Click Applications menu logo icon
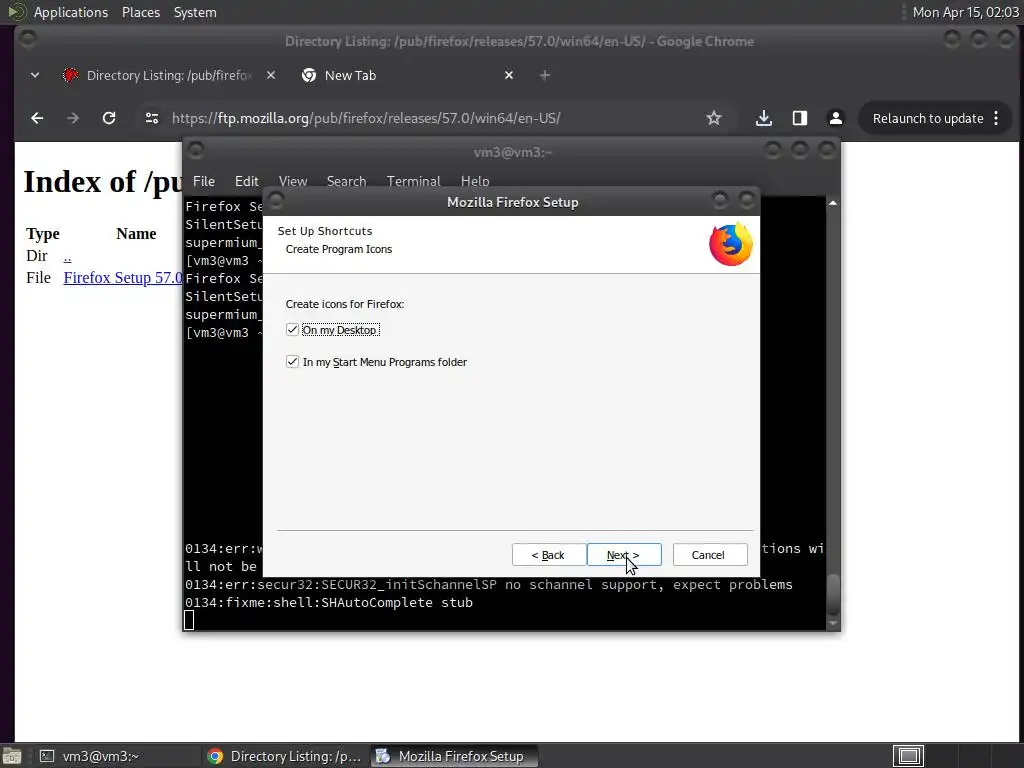Viewport: 1024px width, 768px height. click(x=16, y=12)
